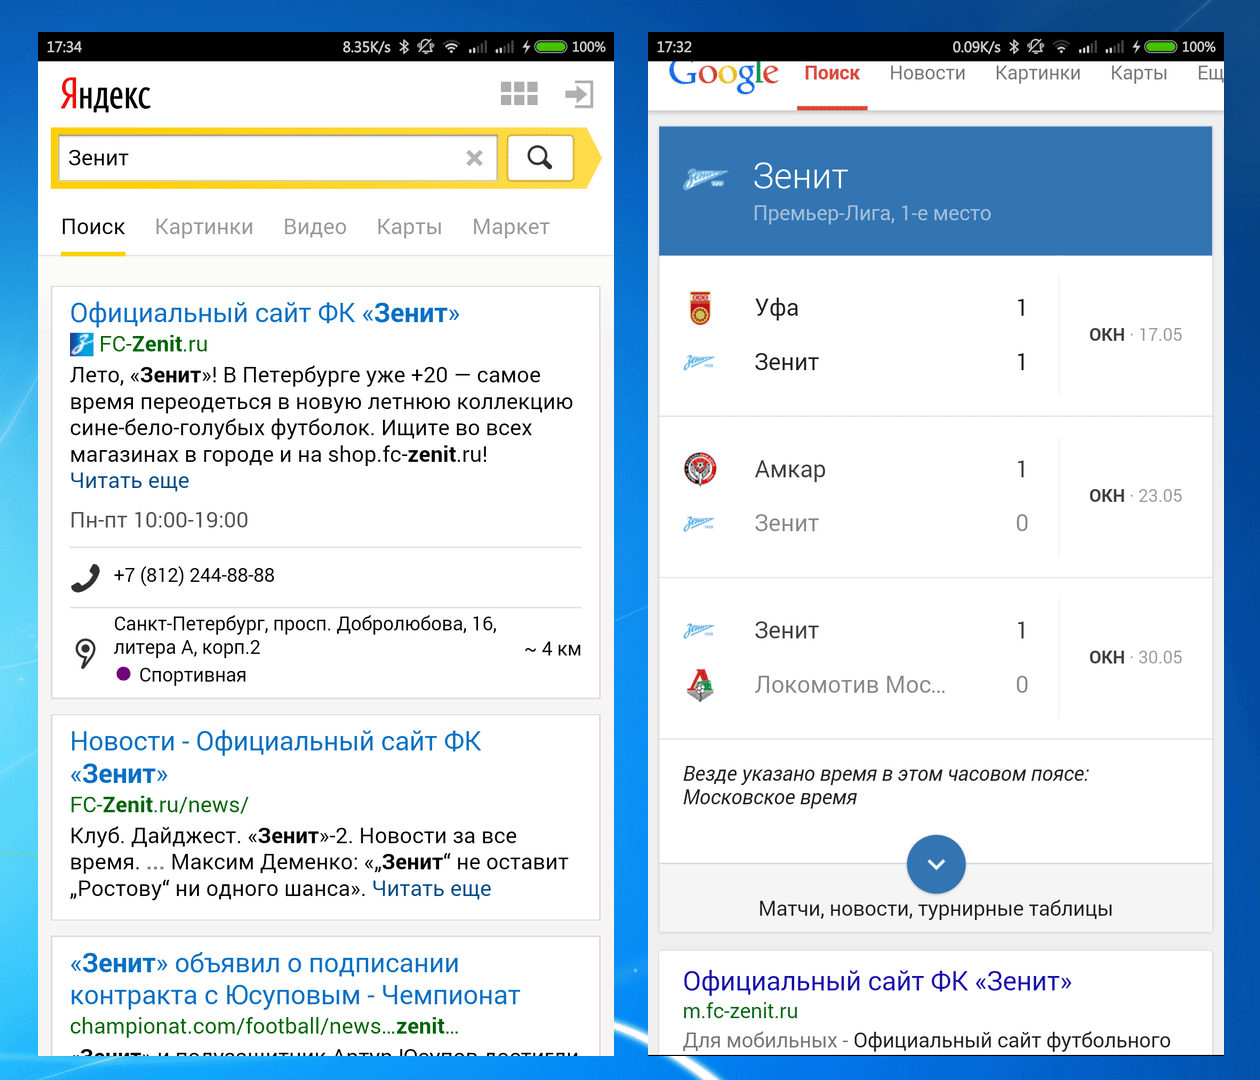
Task: Switch to Yandex Карты tab
Action: point(409,227)
